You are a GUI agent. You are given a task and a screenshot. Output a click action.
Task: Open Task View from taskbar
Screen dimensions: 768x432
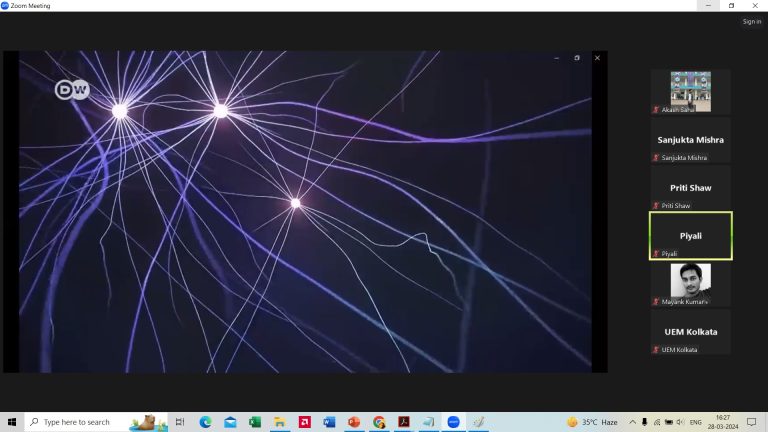[x=180, y=422]
